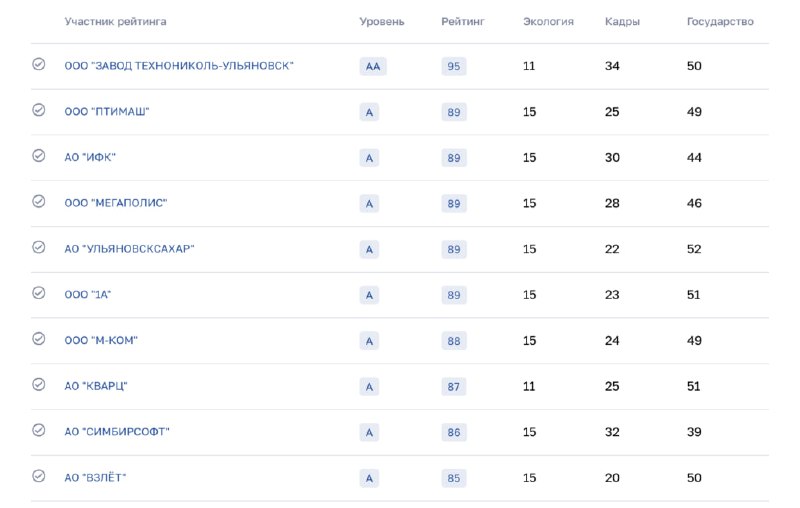
Task: Click check icon beside АО "УЛЬЯНОВСКСАХАР"
Action: 39,247
